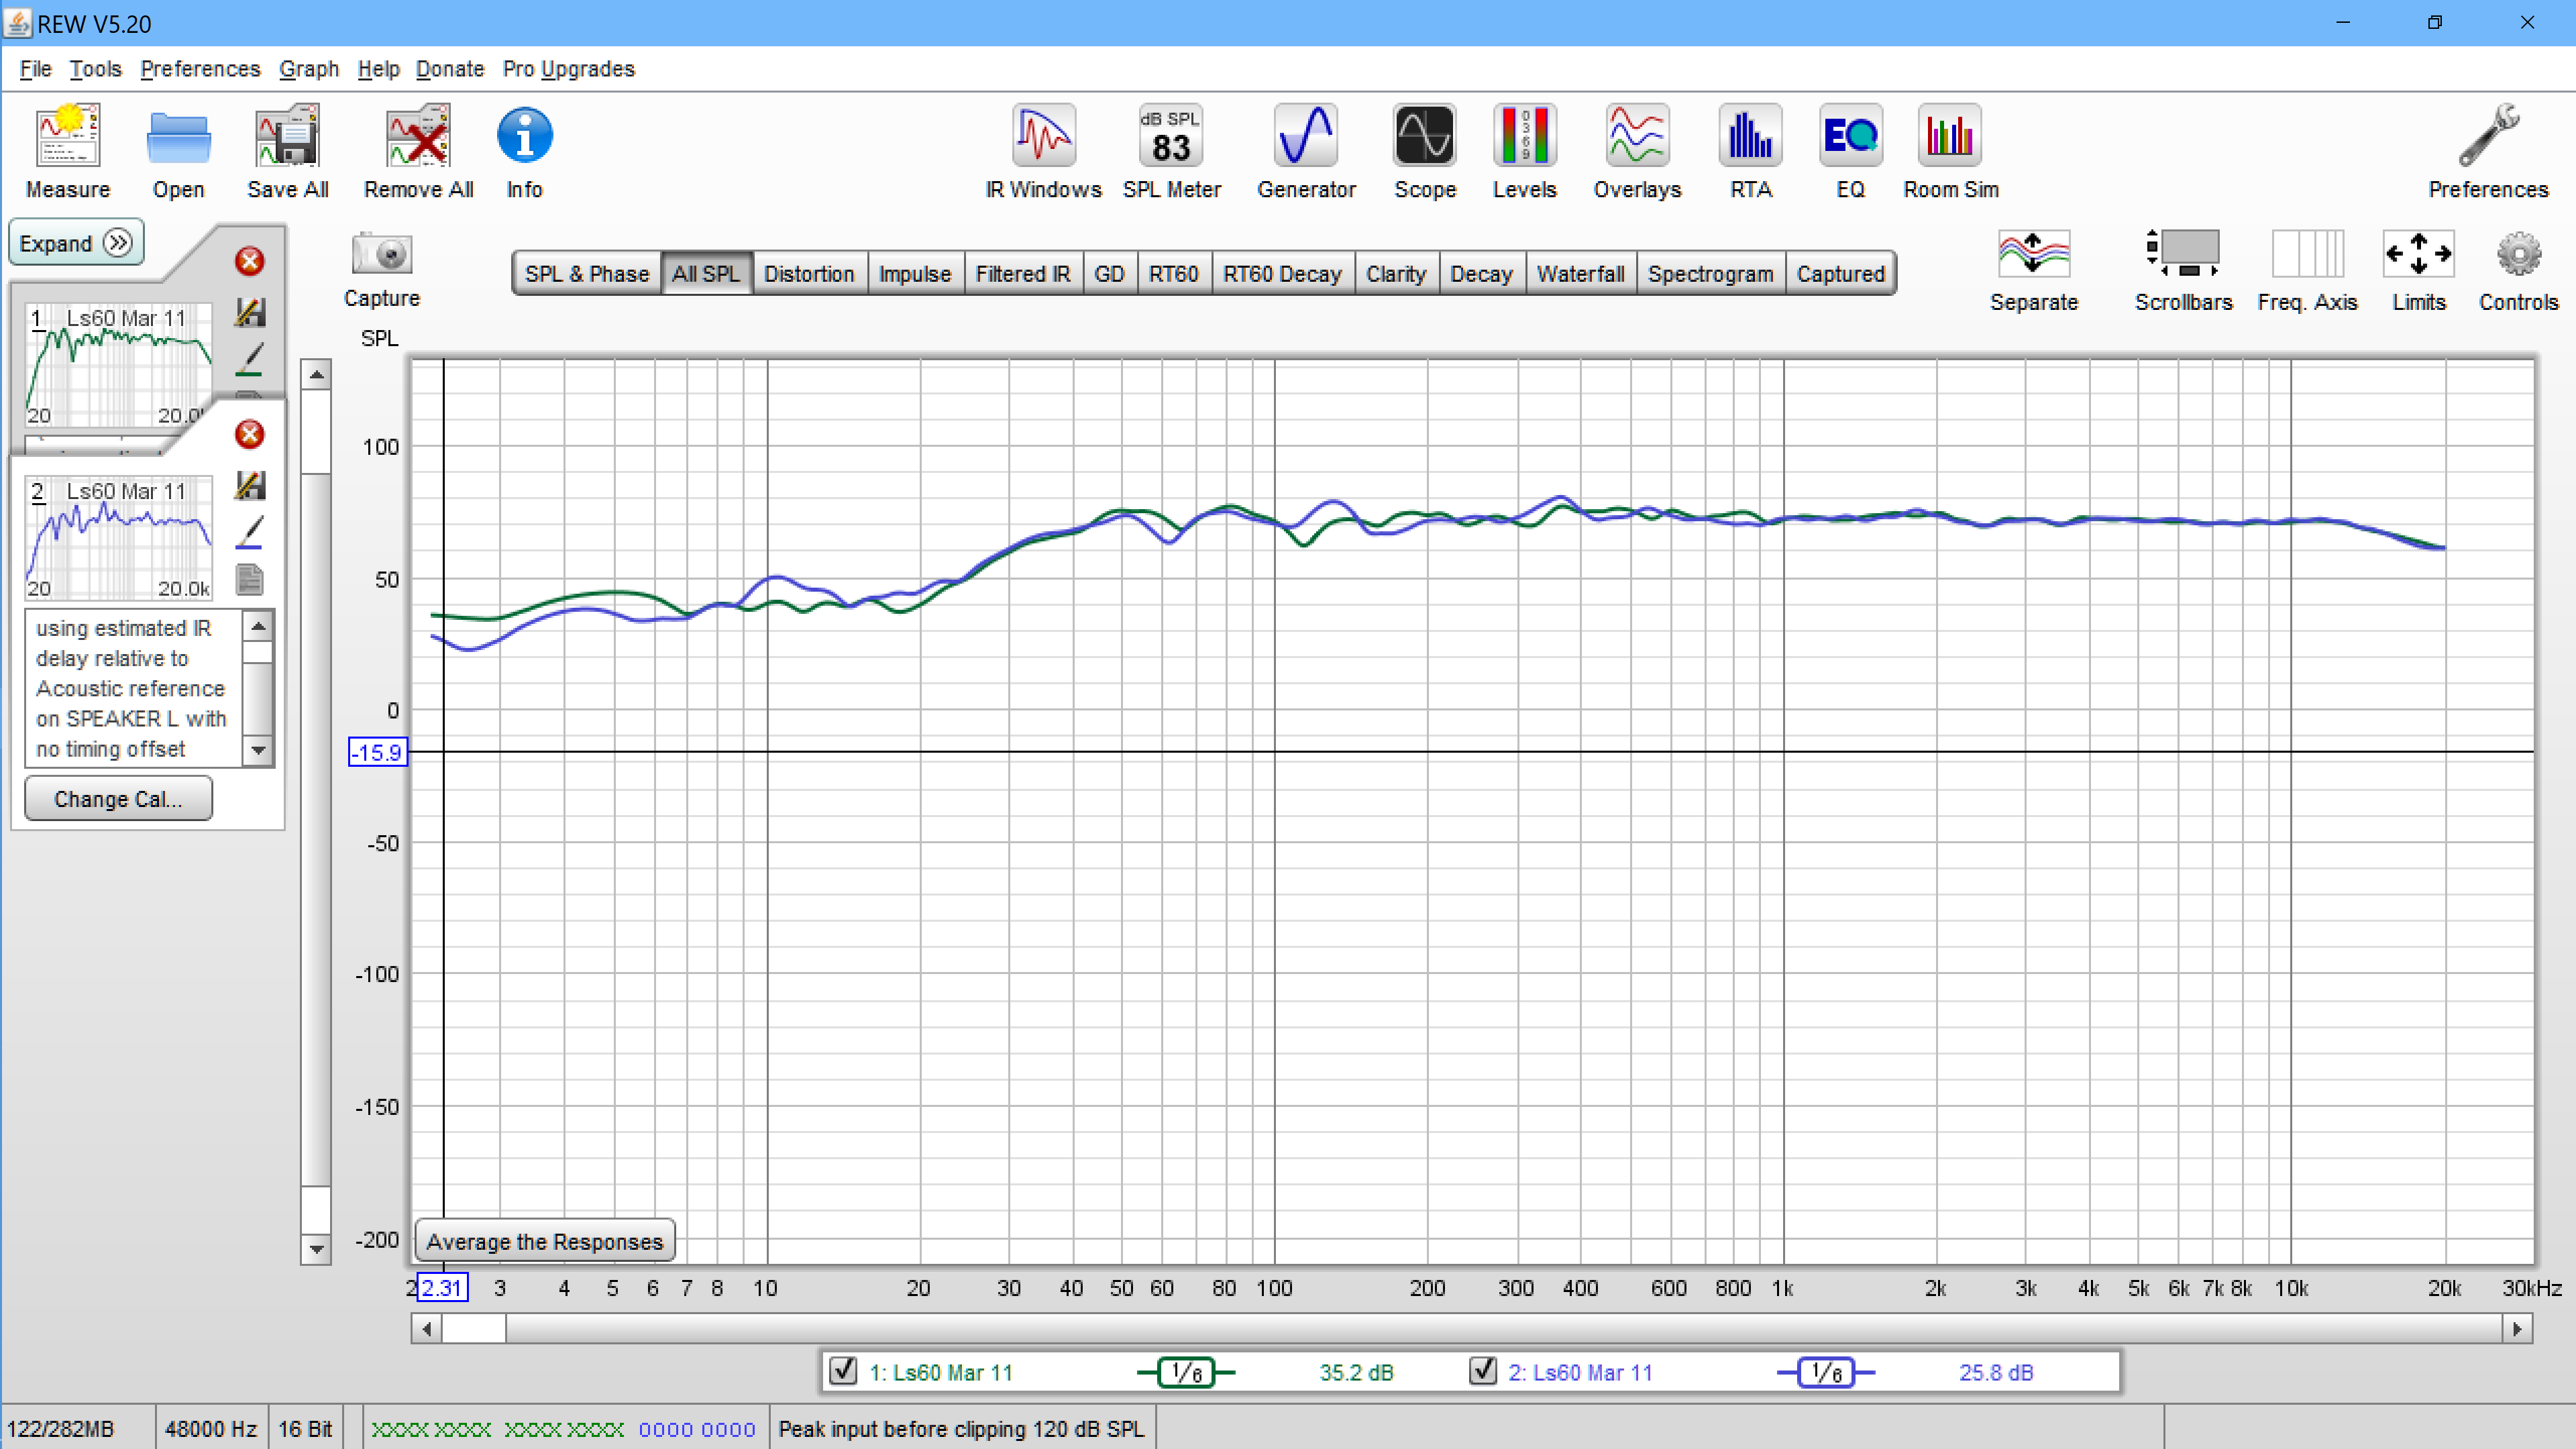Click Average the Responses button
This screenshot has width=2576, height=1449.
point(544,1241)
